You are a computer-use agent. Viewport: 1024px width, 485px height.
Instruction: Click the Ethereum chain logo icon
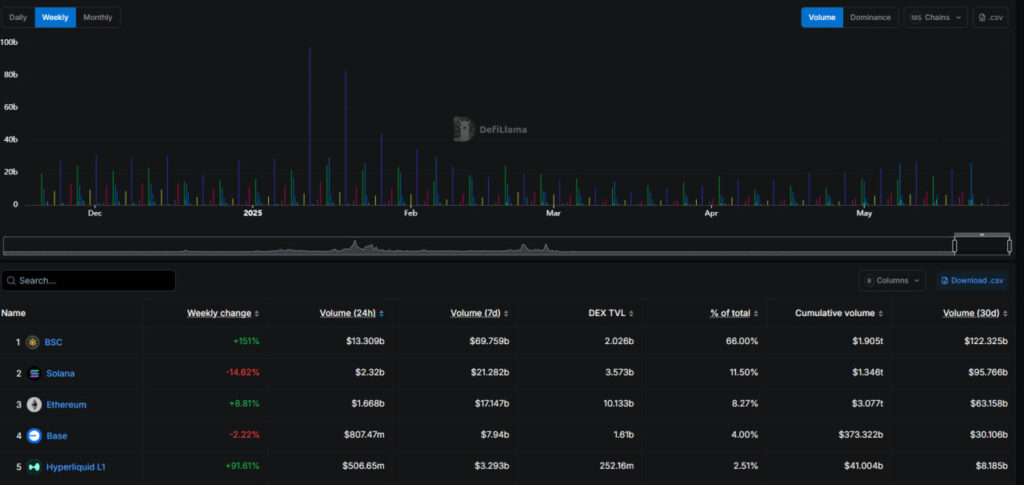point(34,405)
